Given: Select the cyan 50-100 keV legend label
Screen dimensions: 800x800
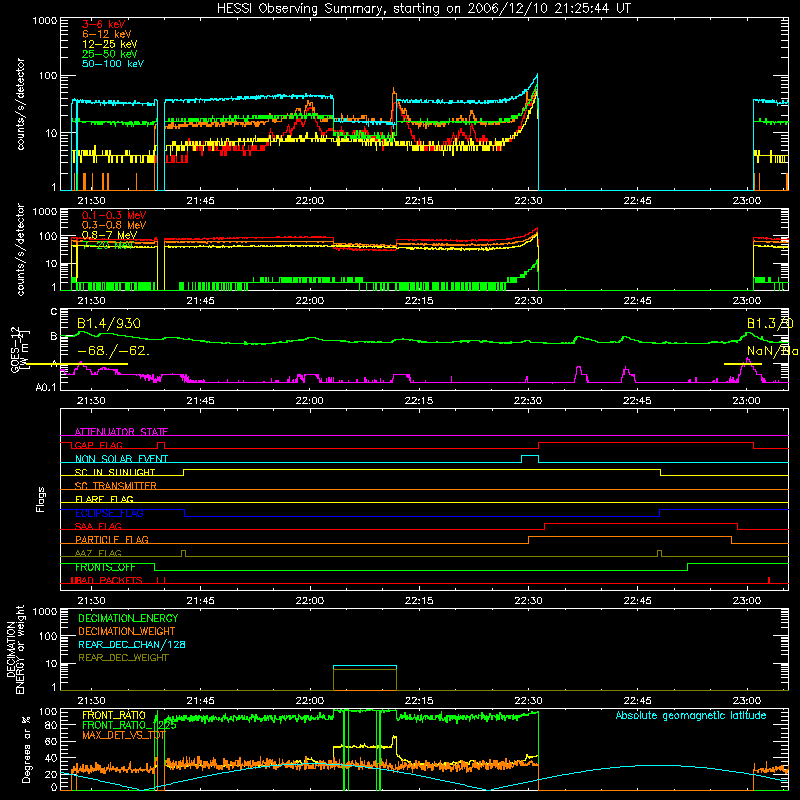Looking at the screenshot, I should 112,64.
